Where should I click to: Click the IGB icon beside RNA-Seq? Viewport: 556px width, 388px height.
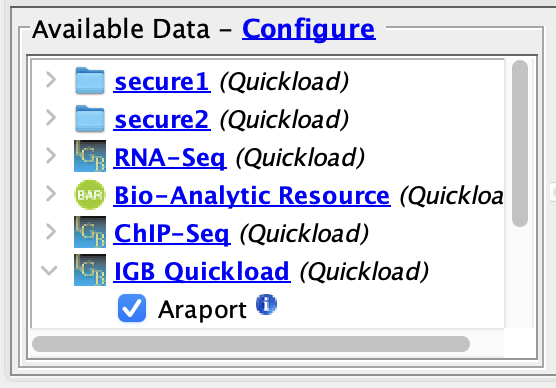point(90,156)
